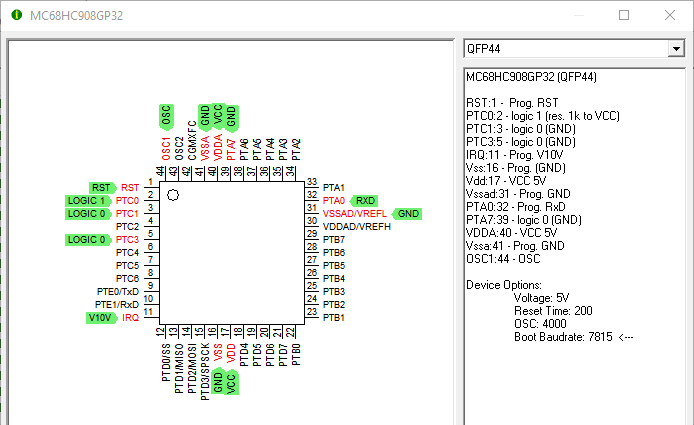694x425 pixels.
Task: Click the GND tag above PTA7
Action: pyautogui.click(x=231, y=118)
